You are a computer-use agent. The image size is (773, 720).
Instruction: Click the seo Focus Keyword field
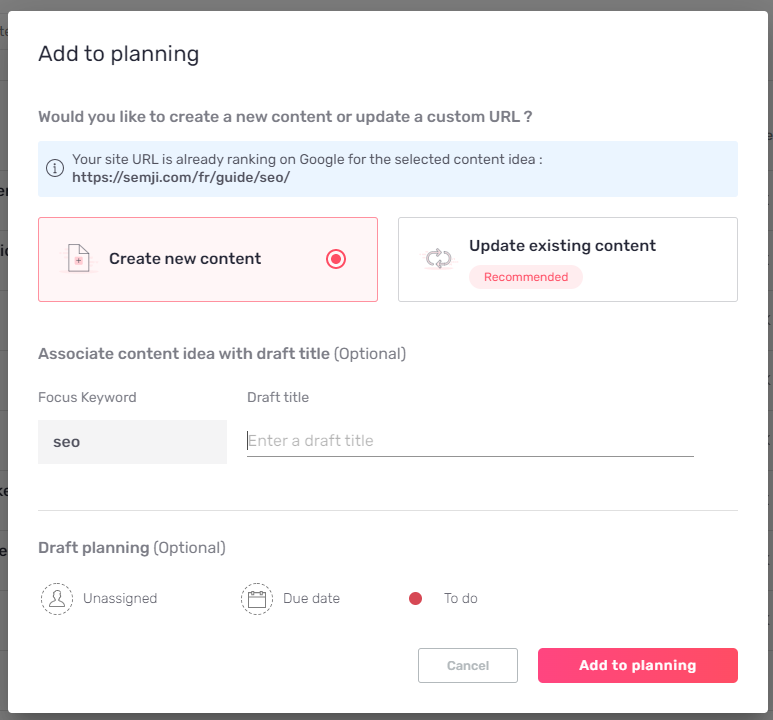coord(133,442)
